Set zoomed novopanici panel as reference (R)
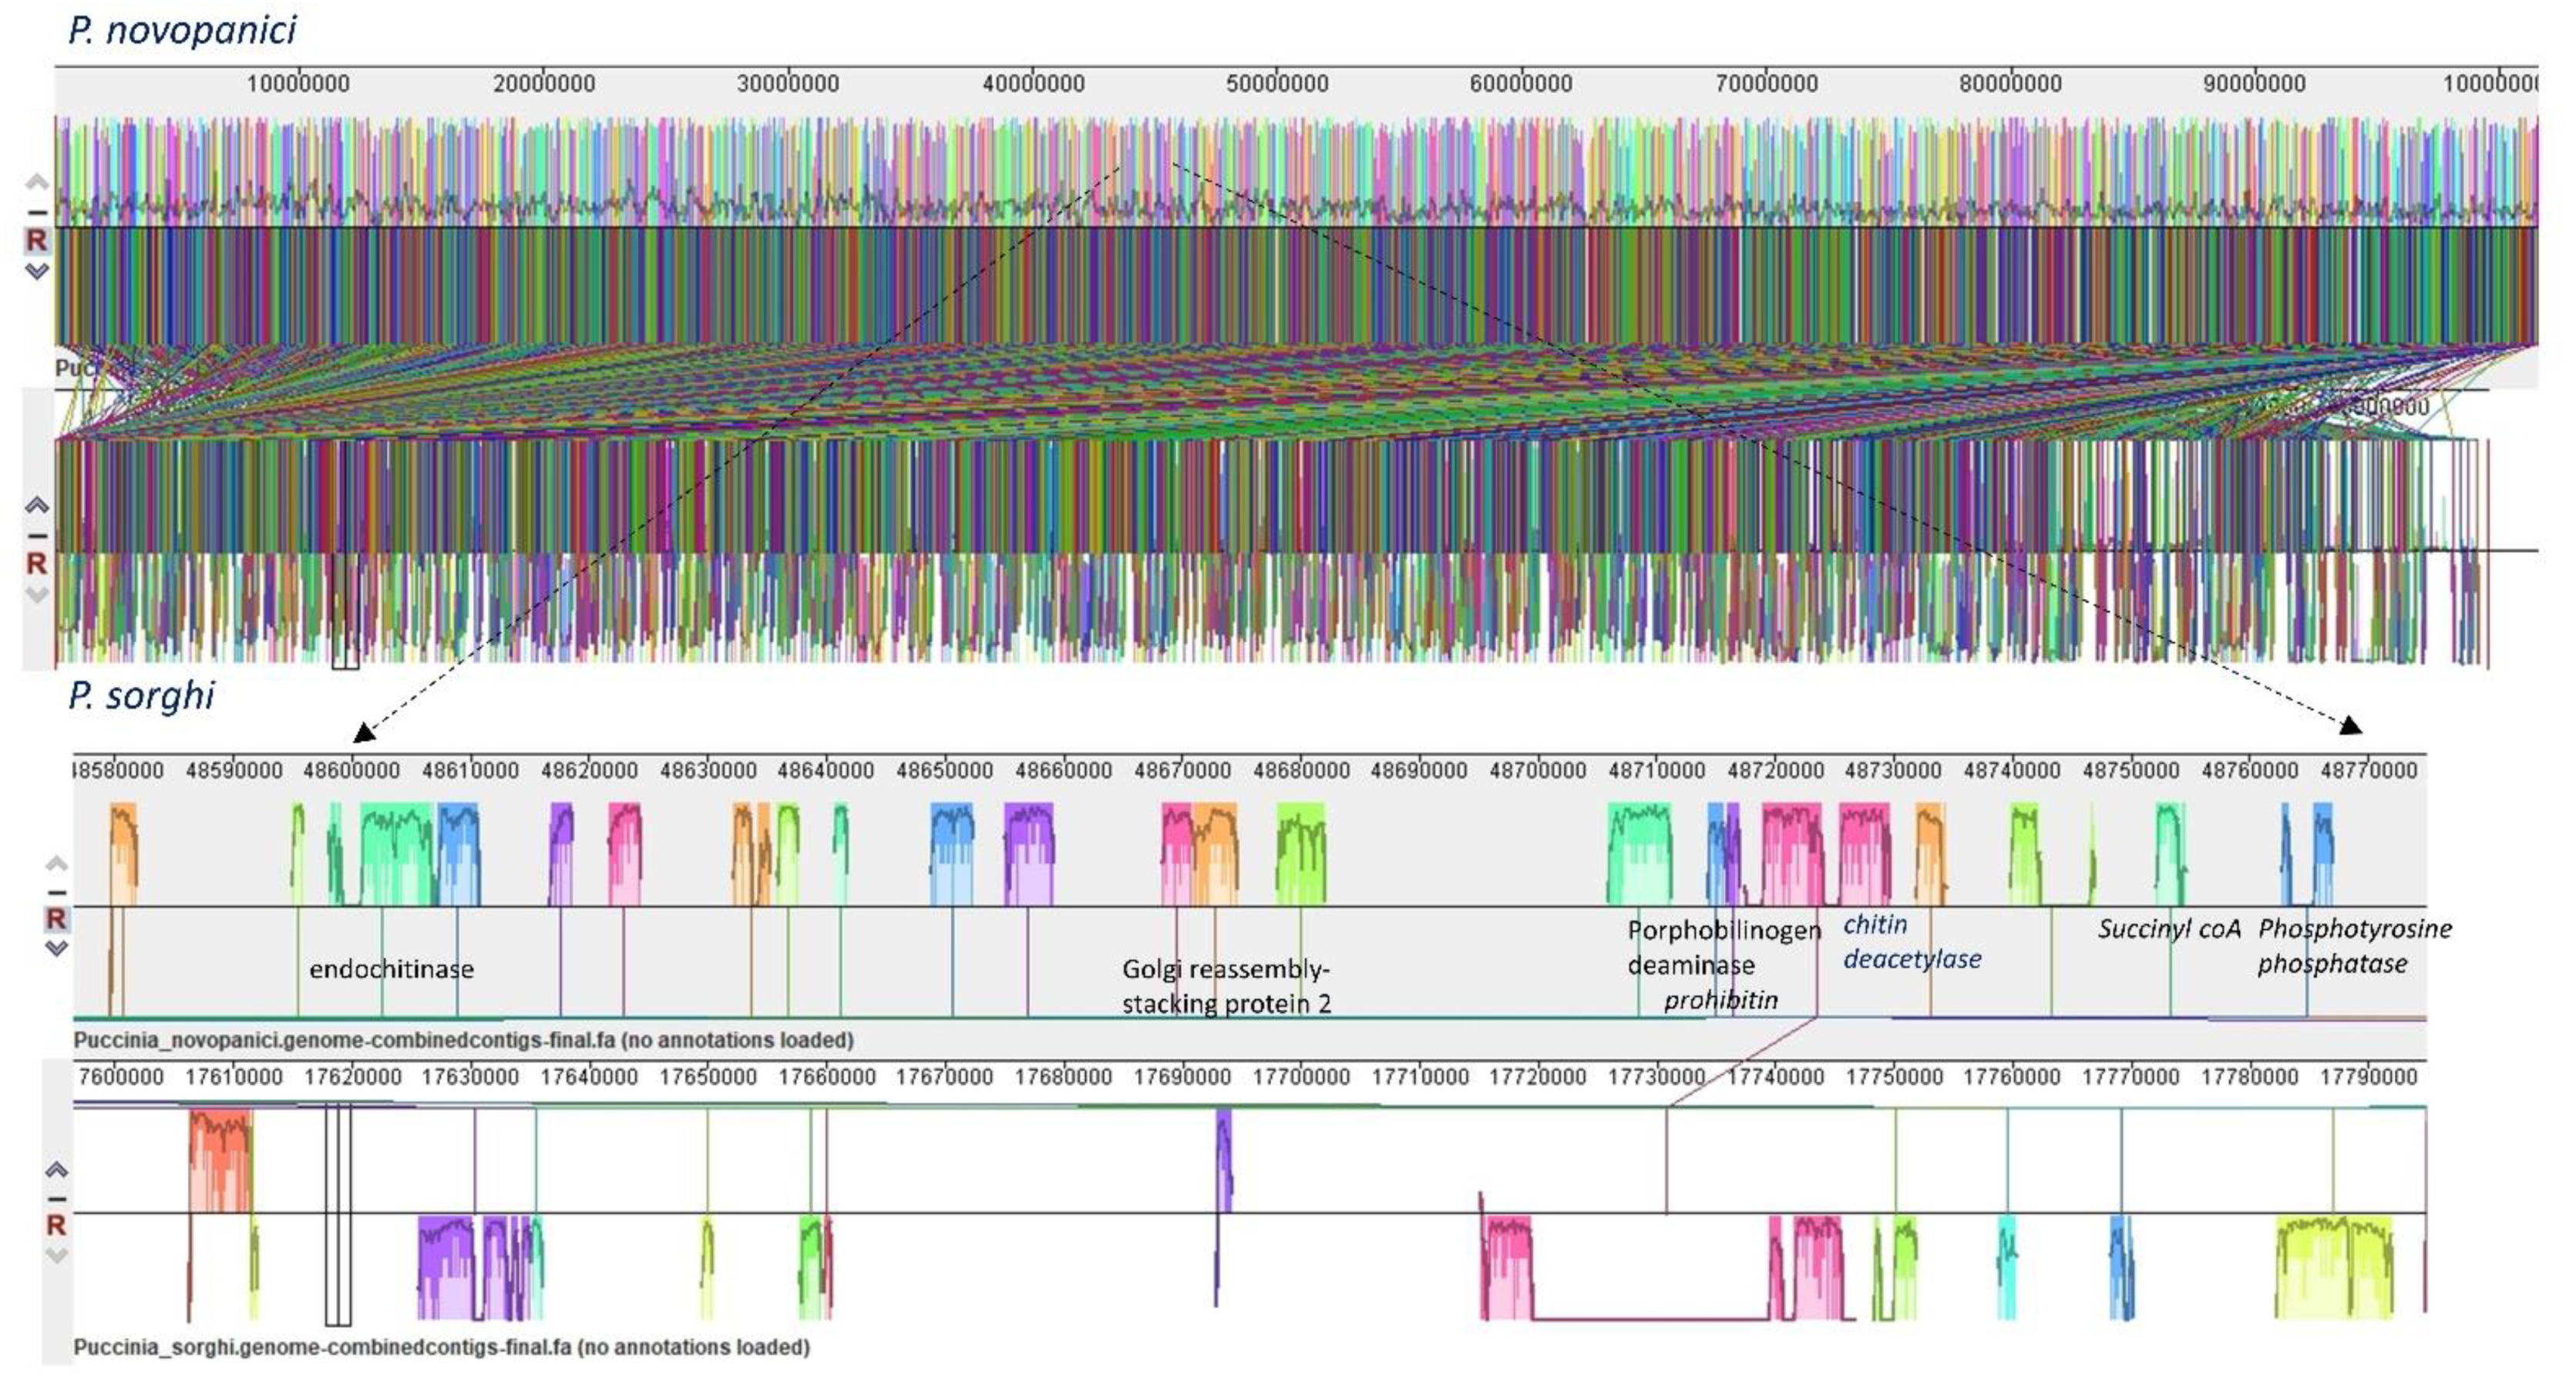Viewport: 2576px width, 1377px height. (x=57, y=918)
